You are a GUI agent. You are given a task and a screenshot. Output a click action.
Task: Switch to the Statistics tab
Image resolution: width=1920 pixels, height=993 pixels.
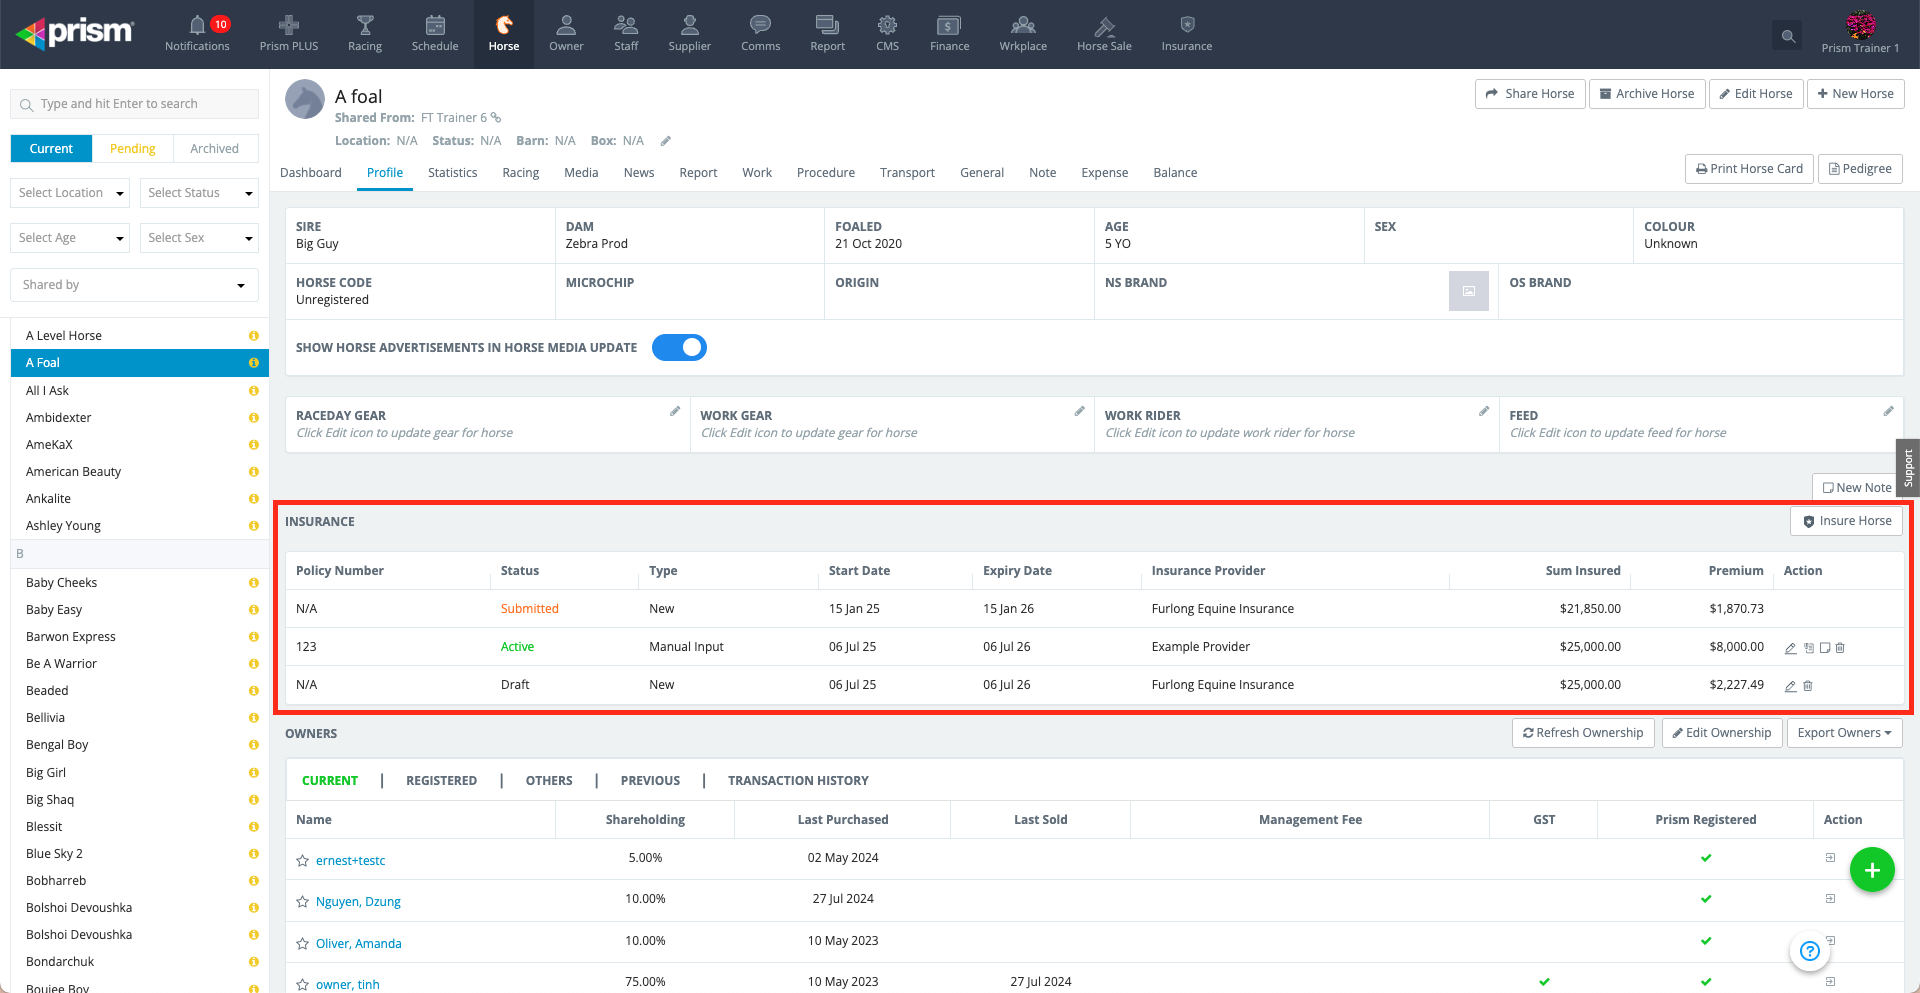coord(452,173)
